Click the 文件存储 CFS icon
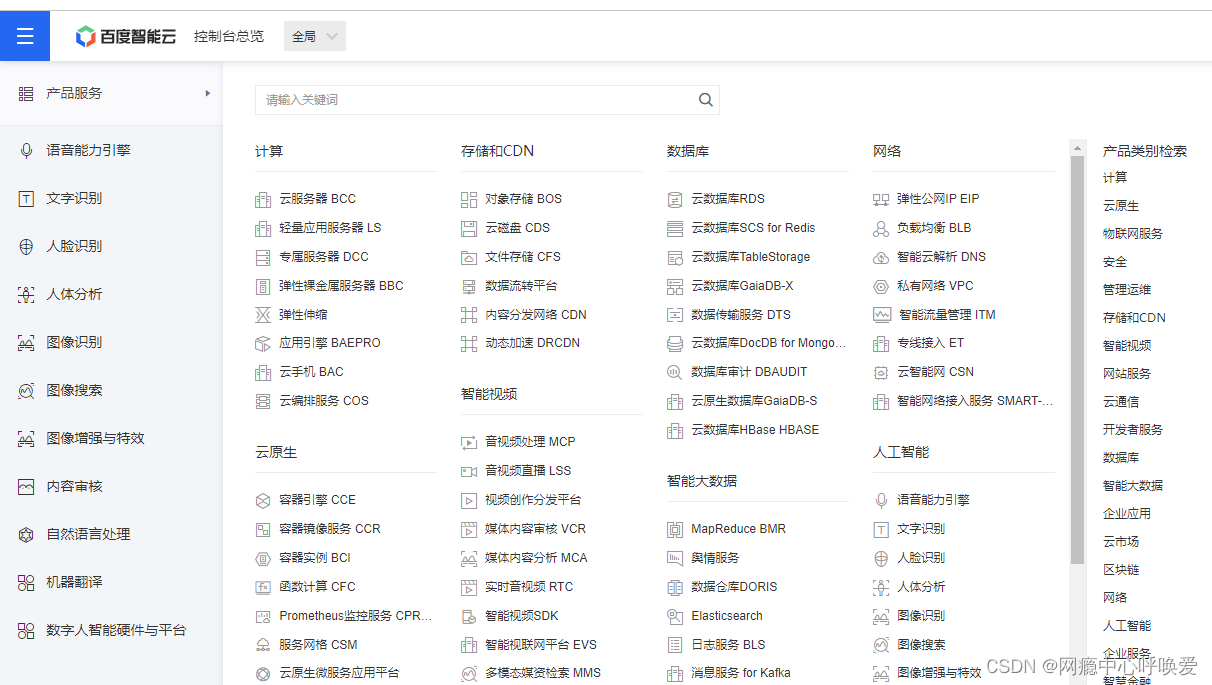This screenshot has width=1212, height=685. click(x=469, y=257)
